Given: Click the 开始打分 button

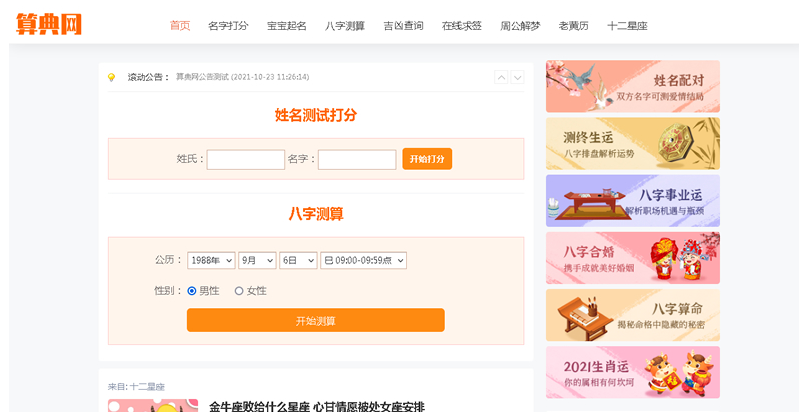Looking at the screenshot, I should 427,159.
